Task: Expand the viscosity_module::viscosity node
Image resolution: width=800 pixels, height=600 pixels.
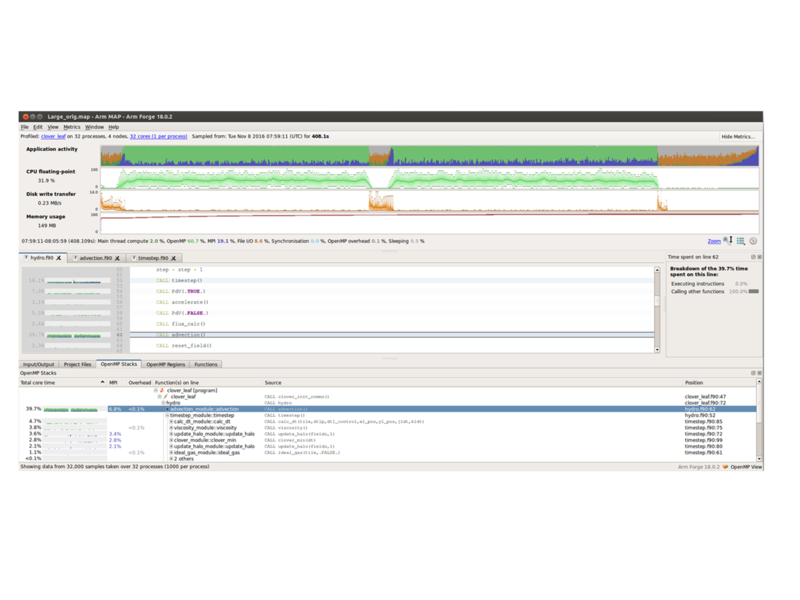Action: pos(171,428)
